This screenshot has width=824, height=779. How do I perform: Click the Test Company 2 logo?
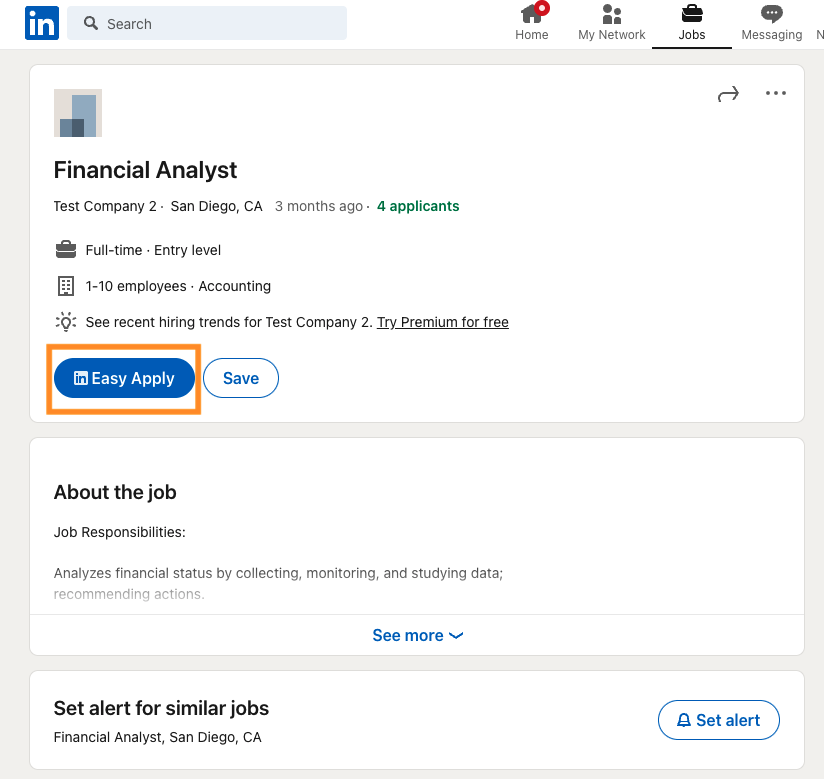[78, 113]
